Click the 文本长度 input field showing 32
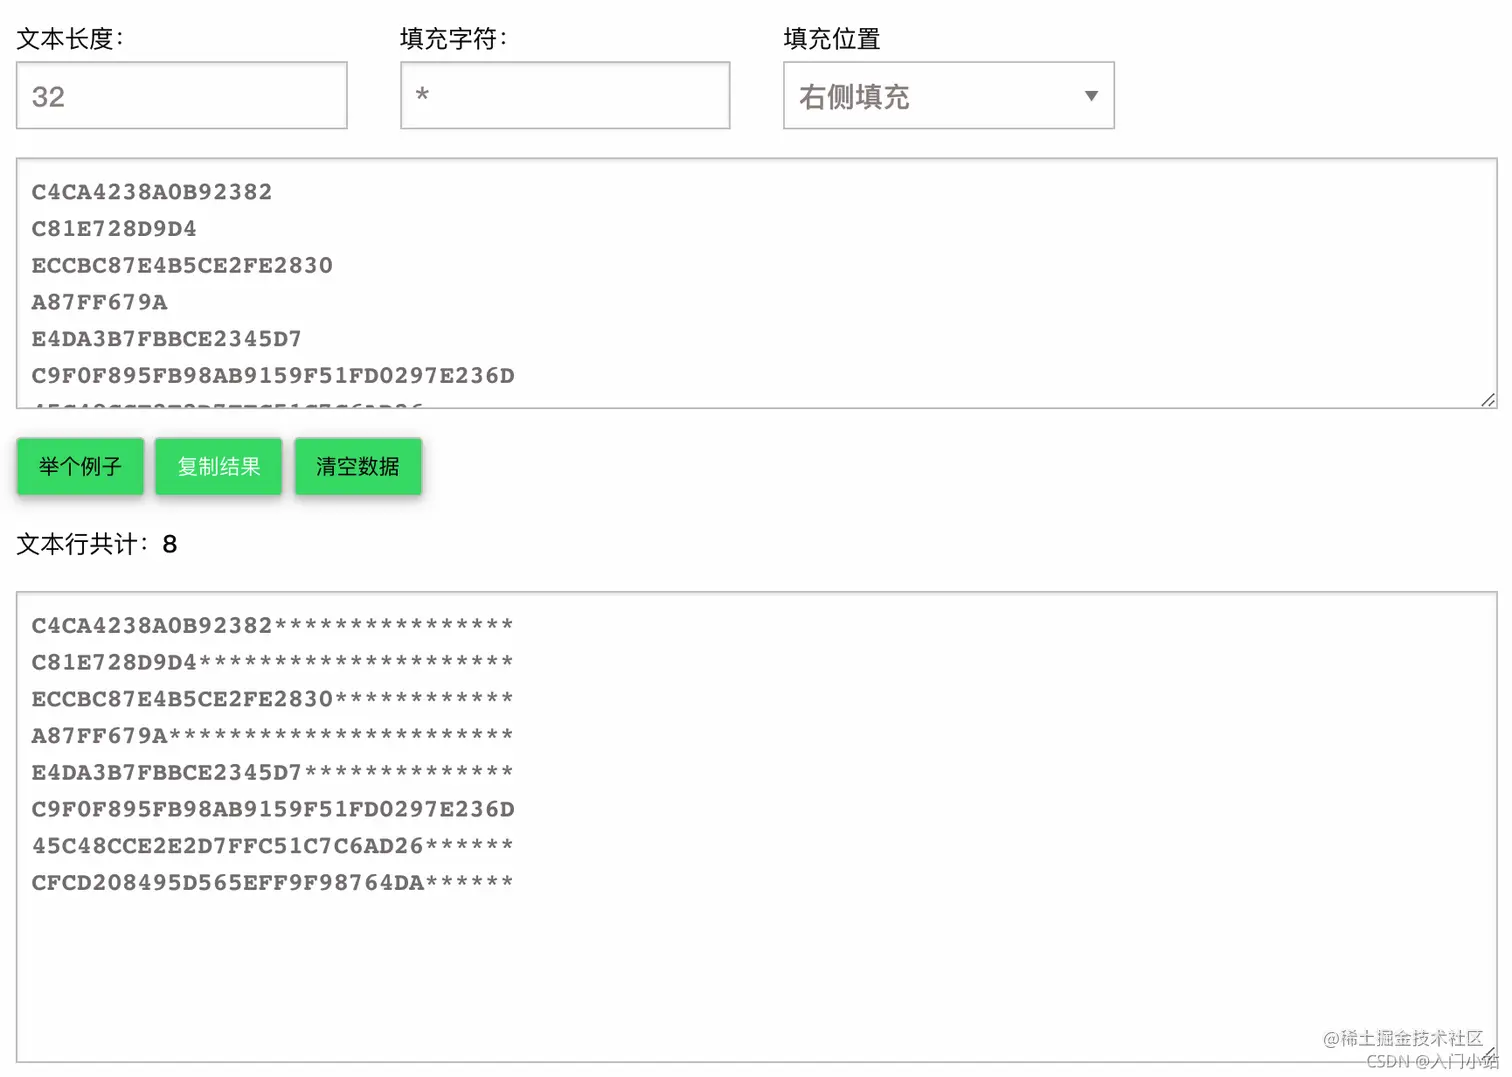 point(182,96)
